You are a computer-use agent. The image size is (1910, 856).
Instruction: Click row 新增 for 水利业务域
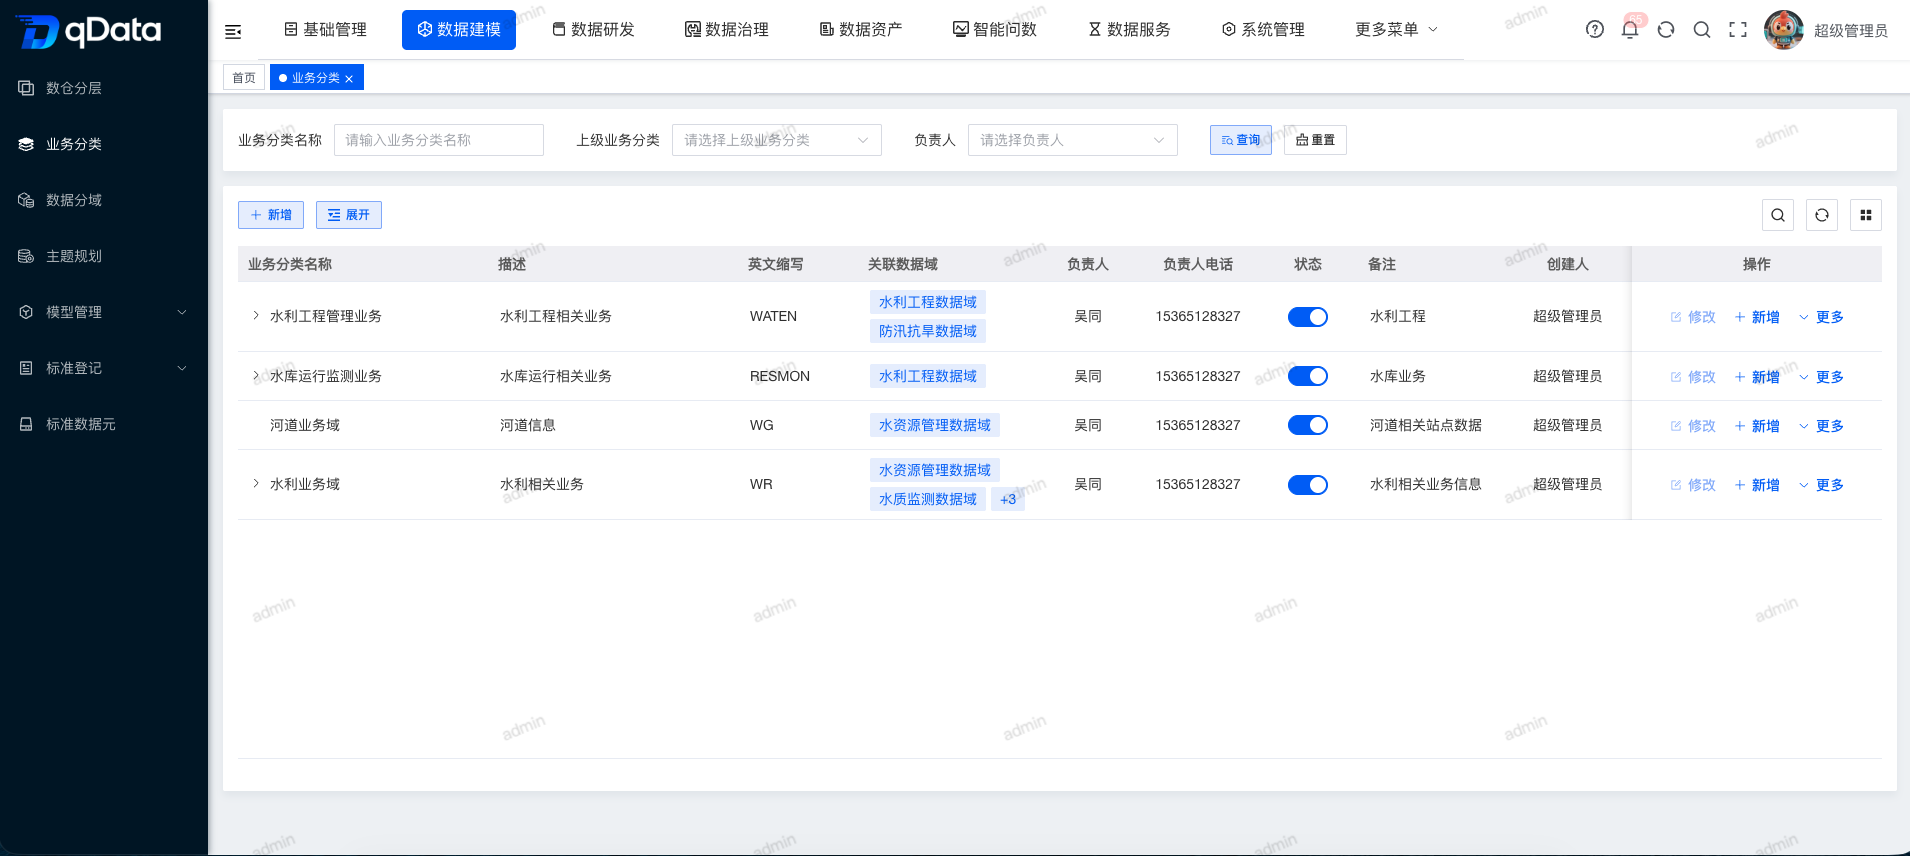click(x=1757, y=485)
